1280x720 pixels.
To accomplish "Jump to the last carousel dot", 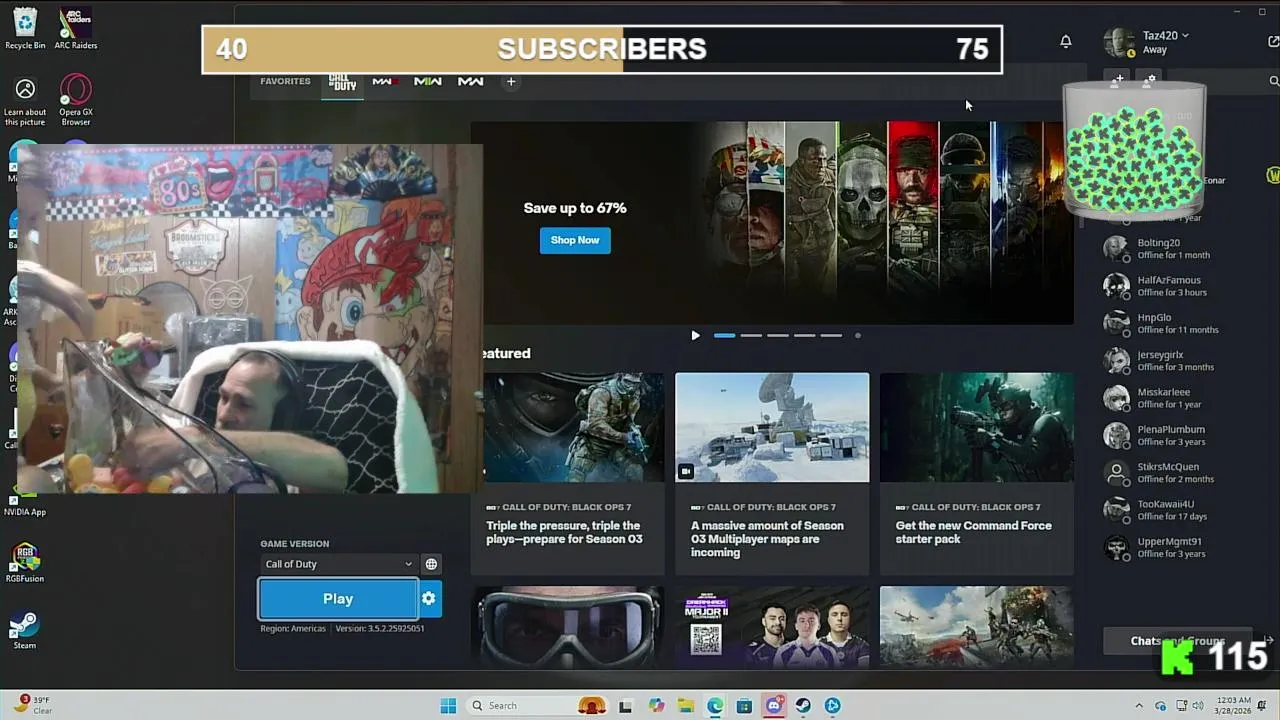I will pyautogui.click(x=858, y=336).
